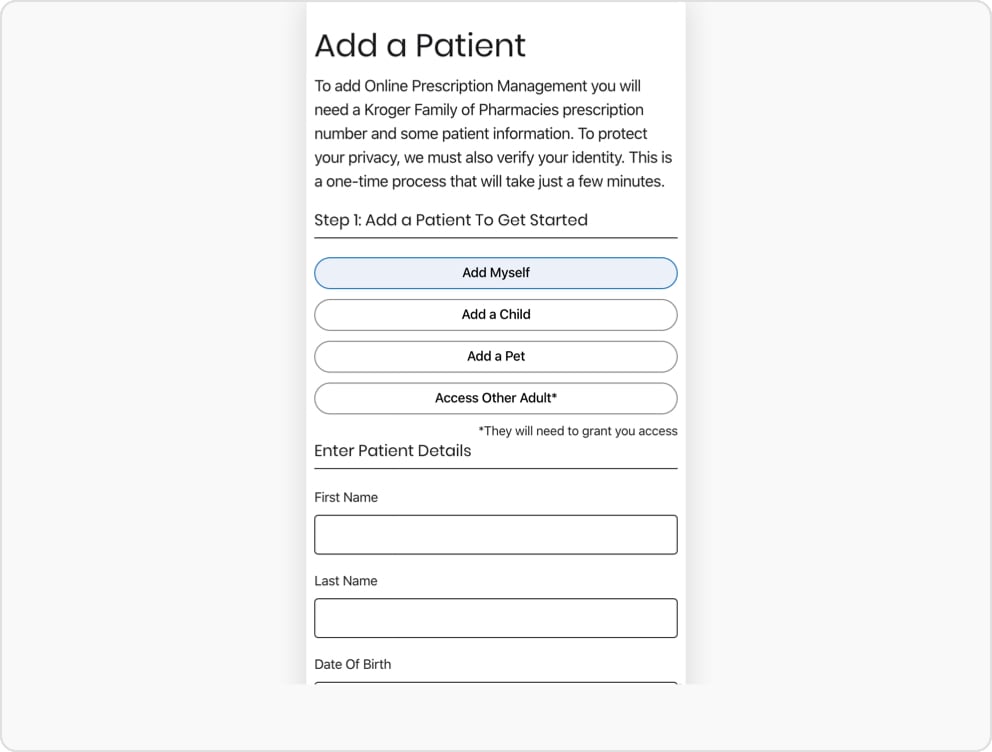The width and height of the screenshot is (992, 752).
Task: Select Access Other Adult option
Action: coord(495,398)
